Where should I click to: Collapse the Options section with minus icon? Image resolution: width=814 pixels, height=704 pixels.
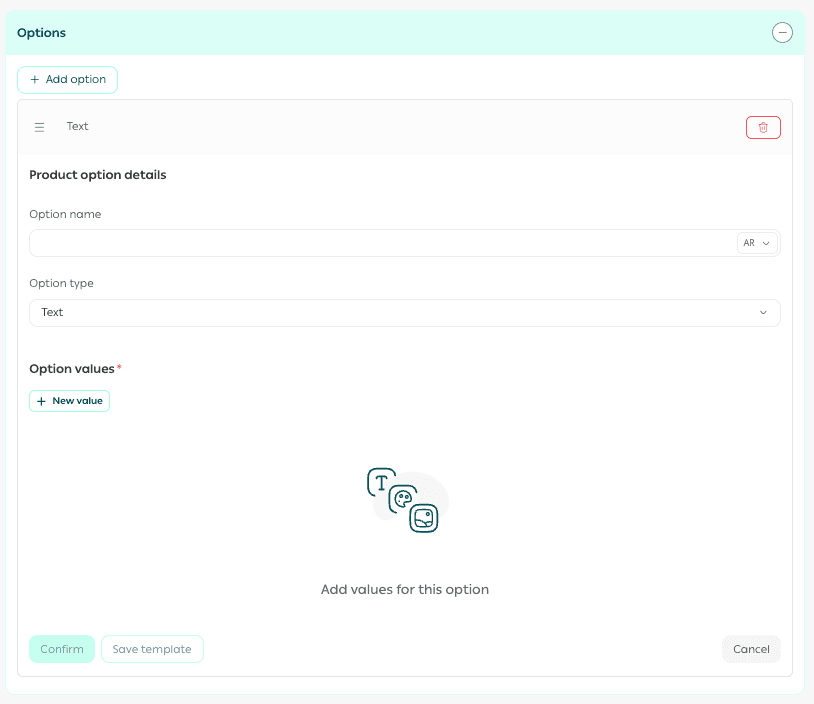coord(782,33)
